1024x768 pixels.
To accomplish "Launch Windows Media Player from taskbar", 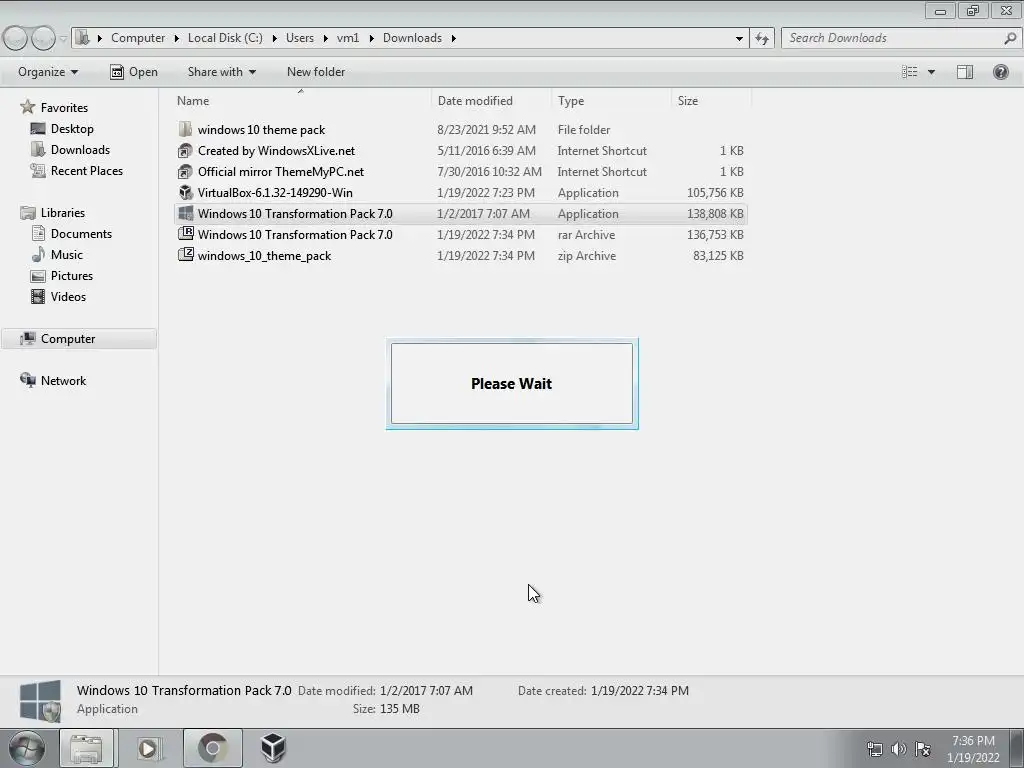I will tap(149, 748).
